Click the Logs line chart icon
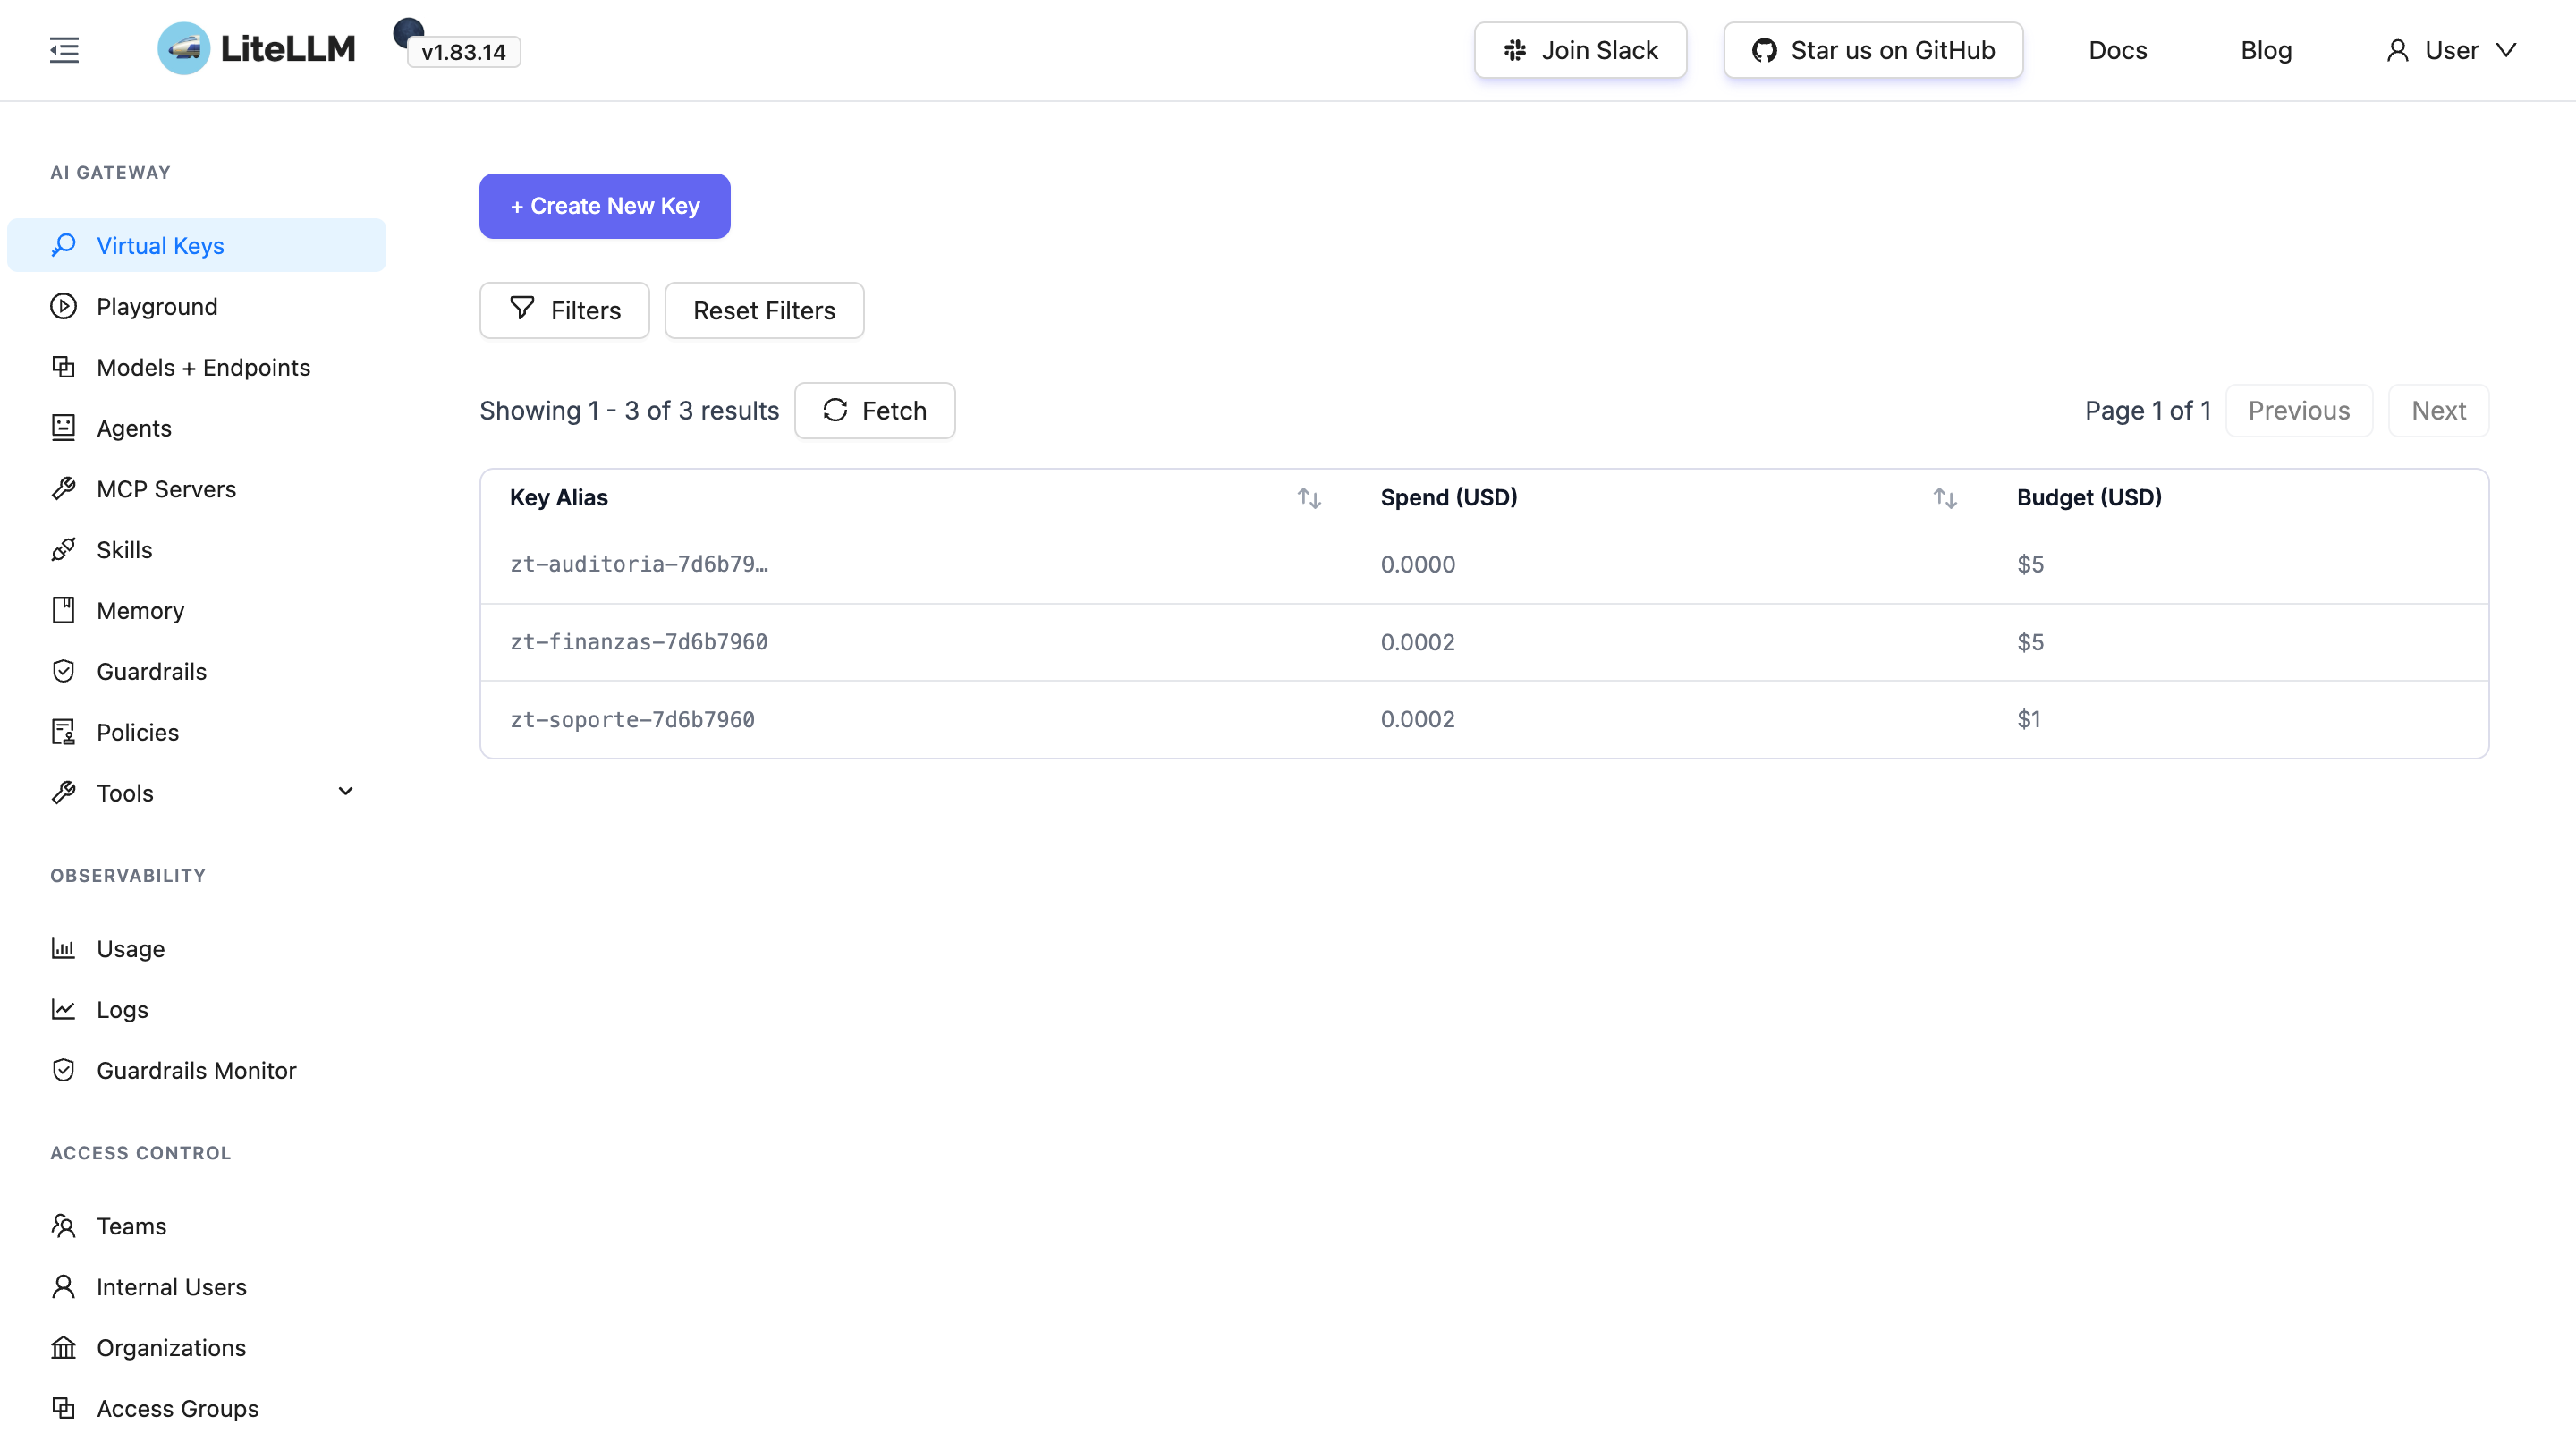 [64, 1009]
